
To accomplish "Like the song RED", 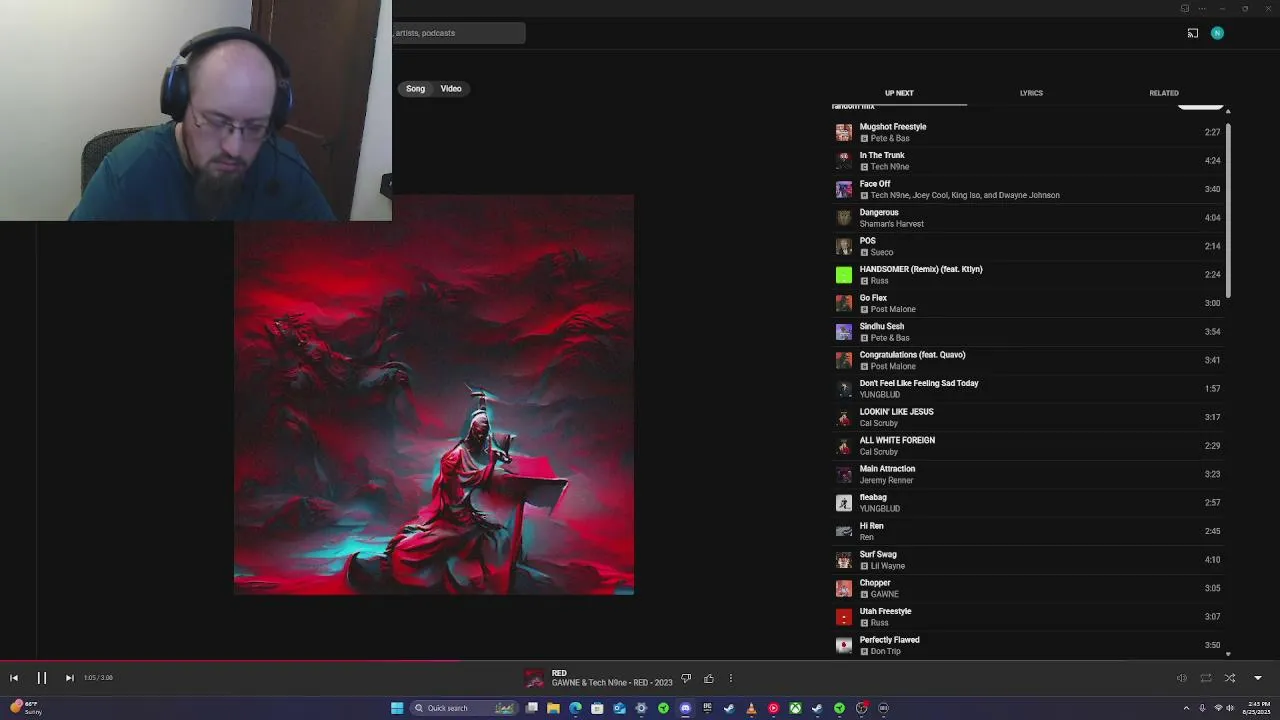I will (x=709, y=678).
